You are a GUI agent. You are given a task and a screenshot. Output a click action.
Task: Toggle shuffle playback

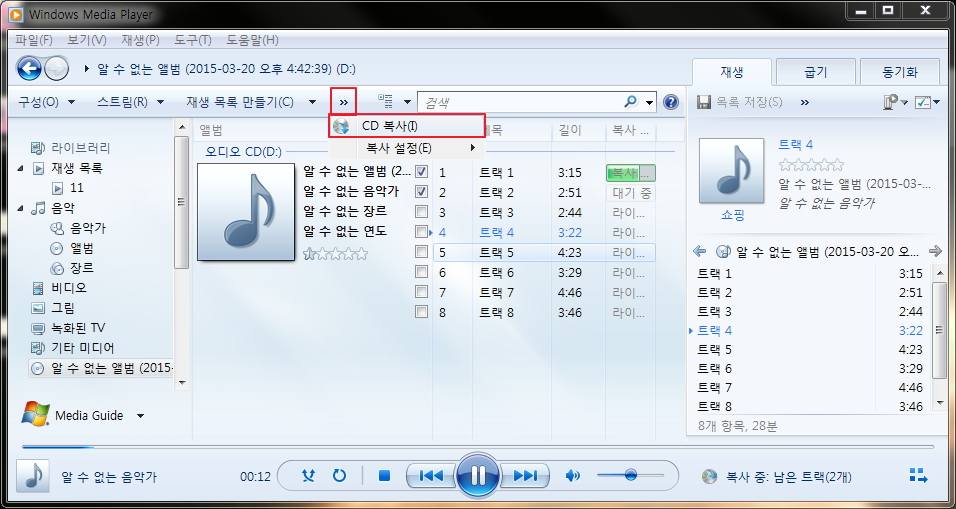point(309,475)
